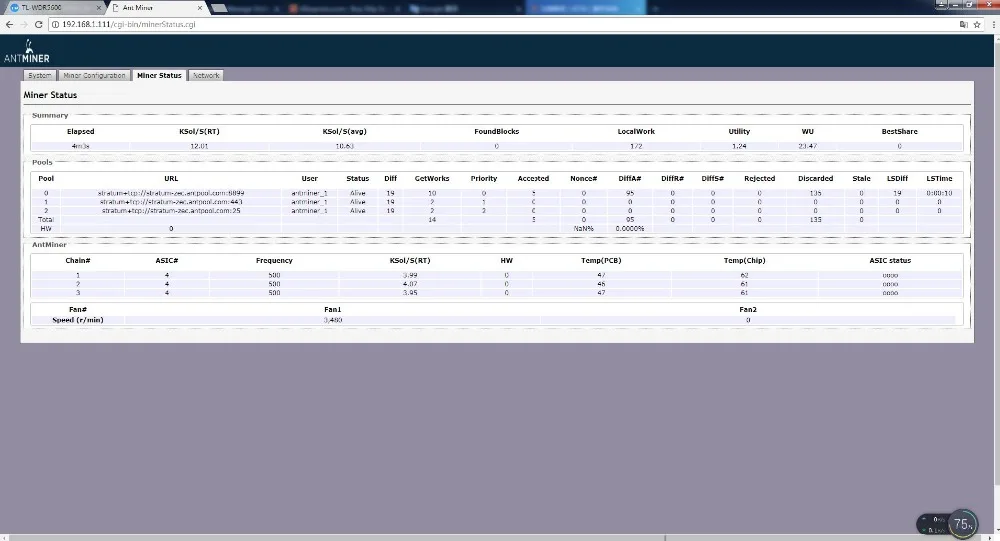Open the Miner Configuration tab

(x=94, y=76)
